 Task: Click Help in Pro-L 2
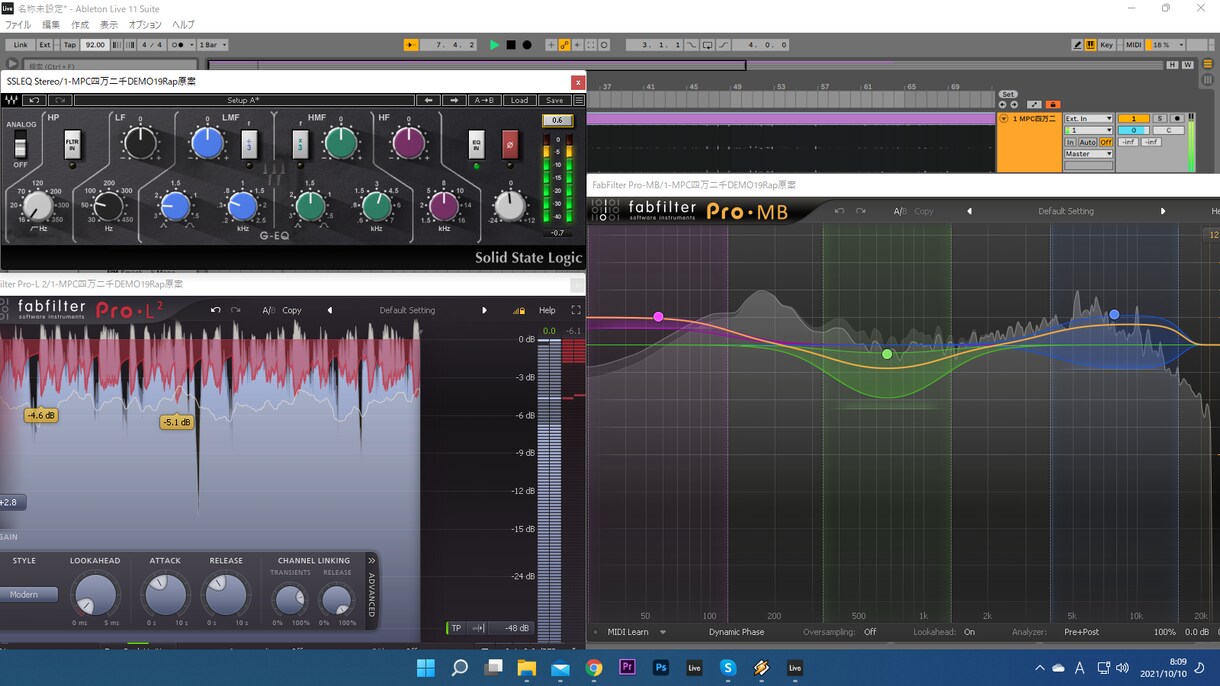point(547,310)
